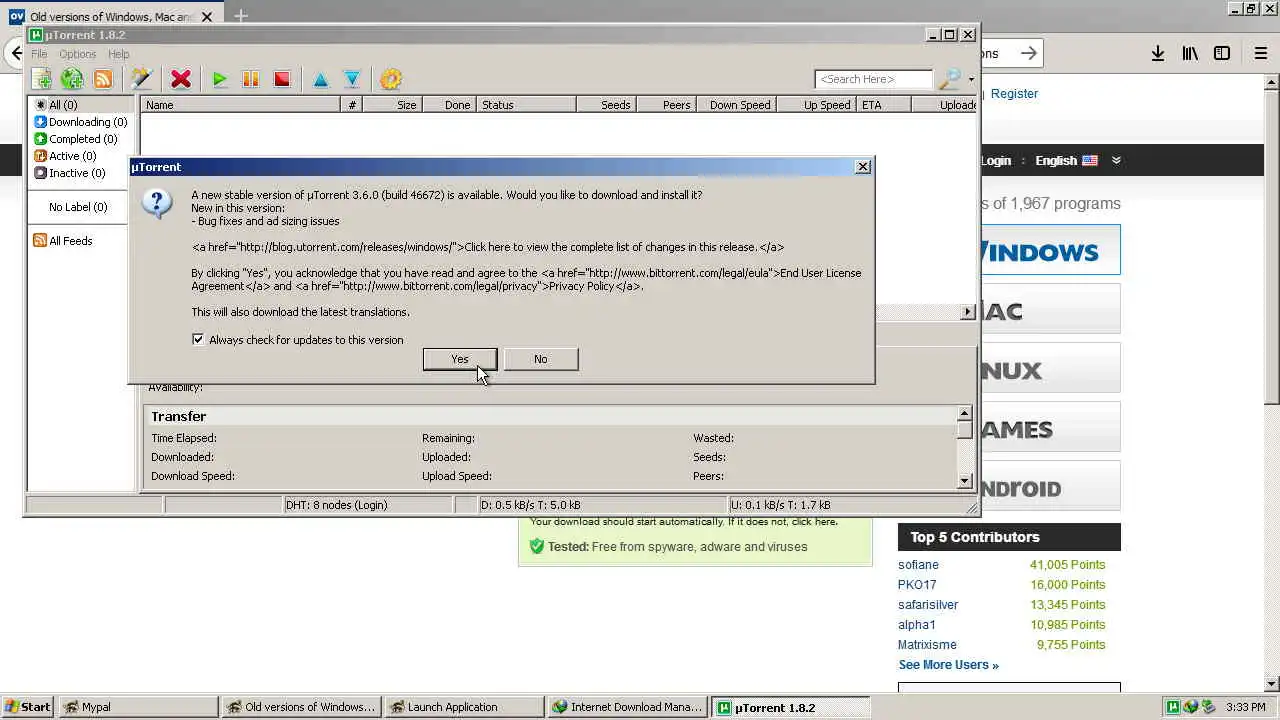Select All Feeds in sidebar

[x=63, y=241]
